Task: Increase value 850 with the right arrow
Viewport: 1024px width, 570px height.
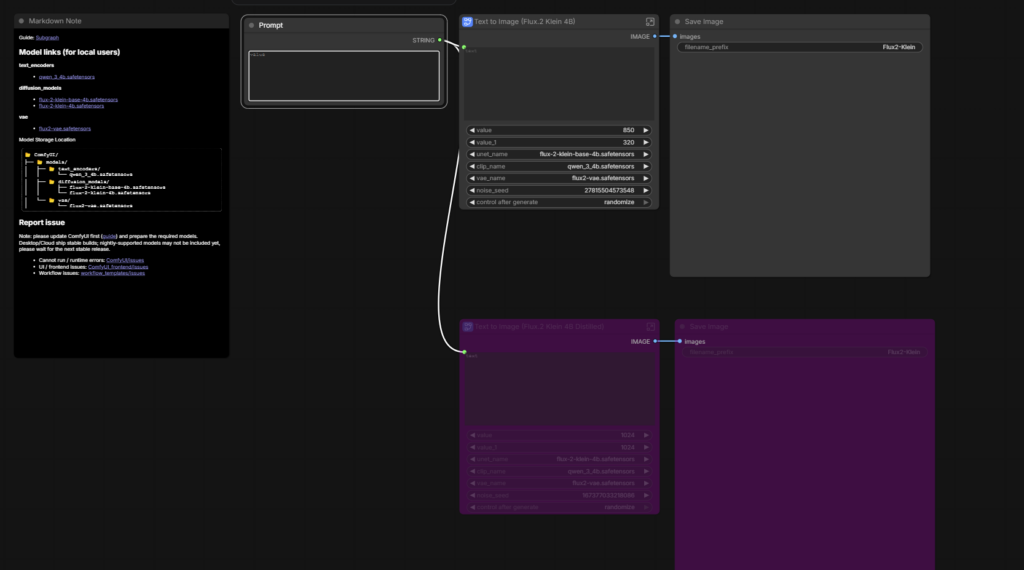Action: (646, 130)
